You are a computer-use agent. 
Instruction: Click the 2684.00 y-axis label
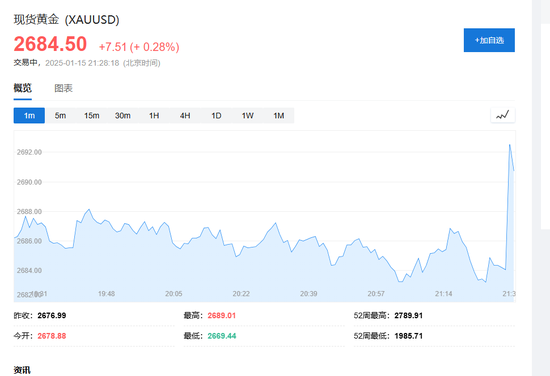[x=29, y=270]
